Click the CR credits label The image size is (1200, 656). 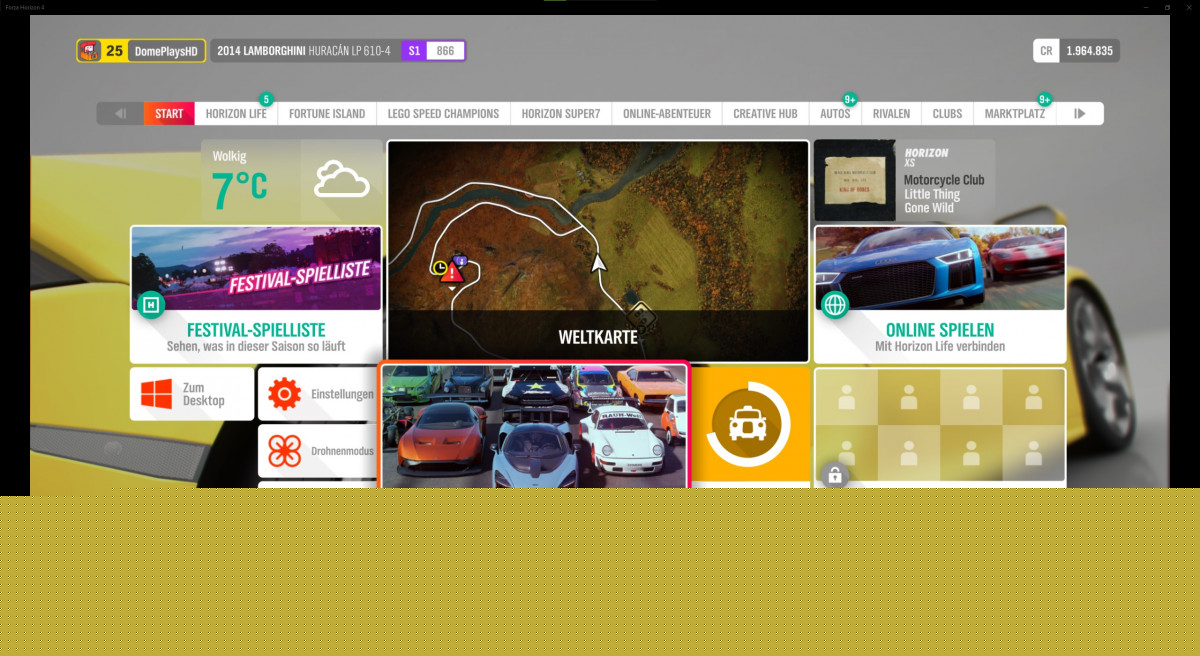coord(1046,51)
